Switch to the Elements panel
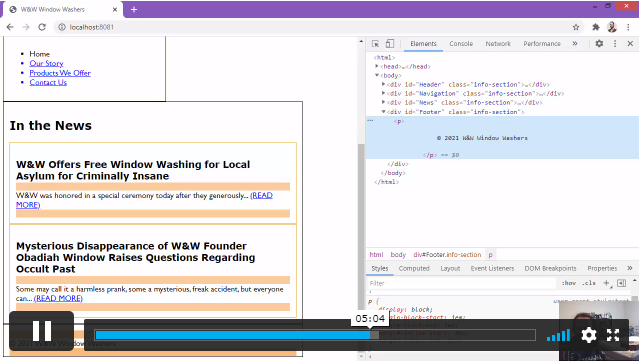 point(423,44)
